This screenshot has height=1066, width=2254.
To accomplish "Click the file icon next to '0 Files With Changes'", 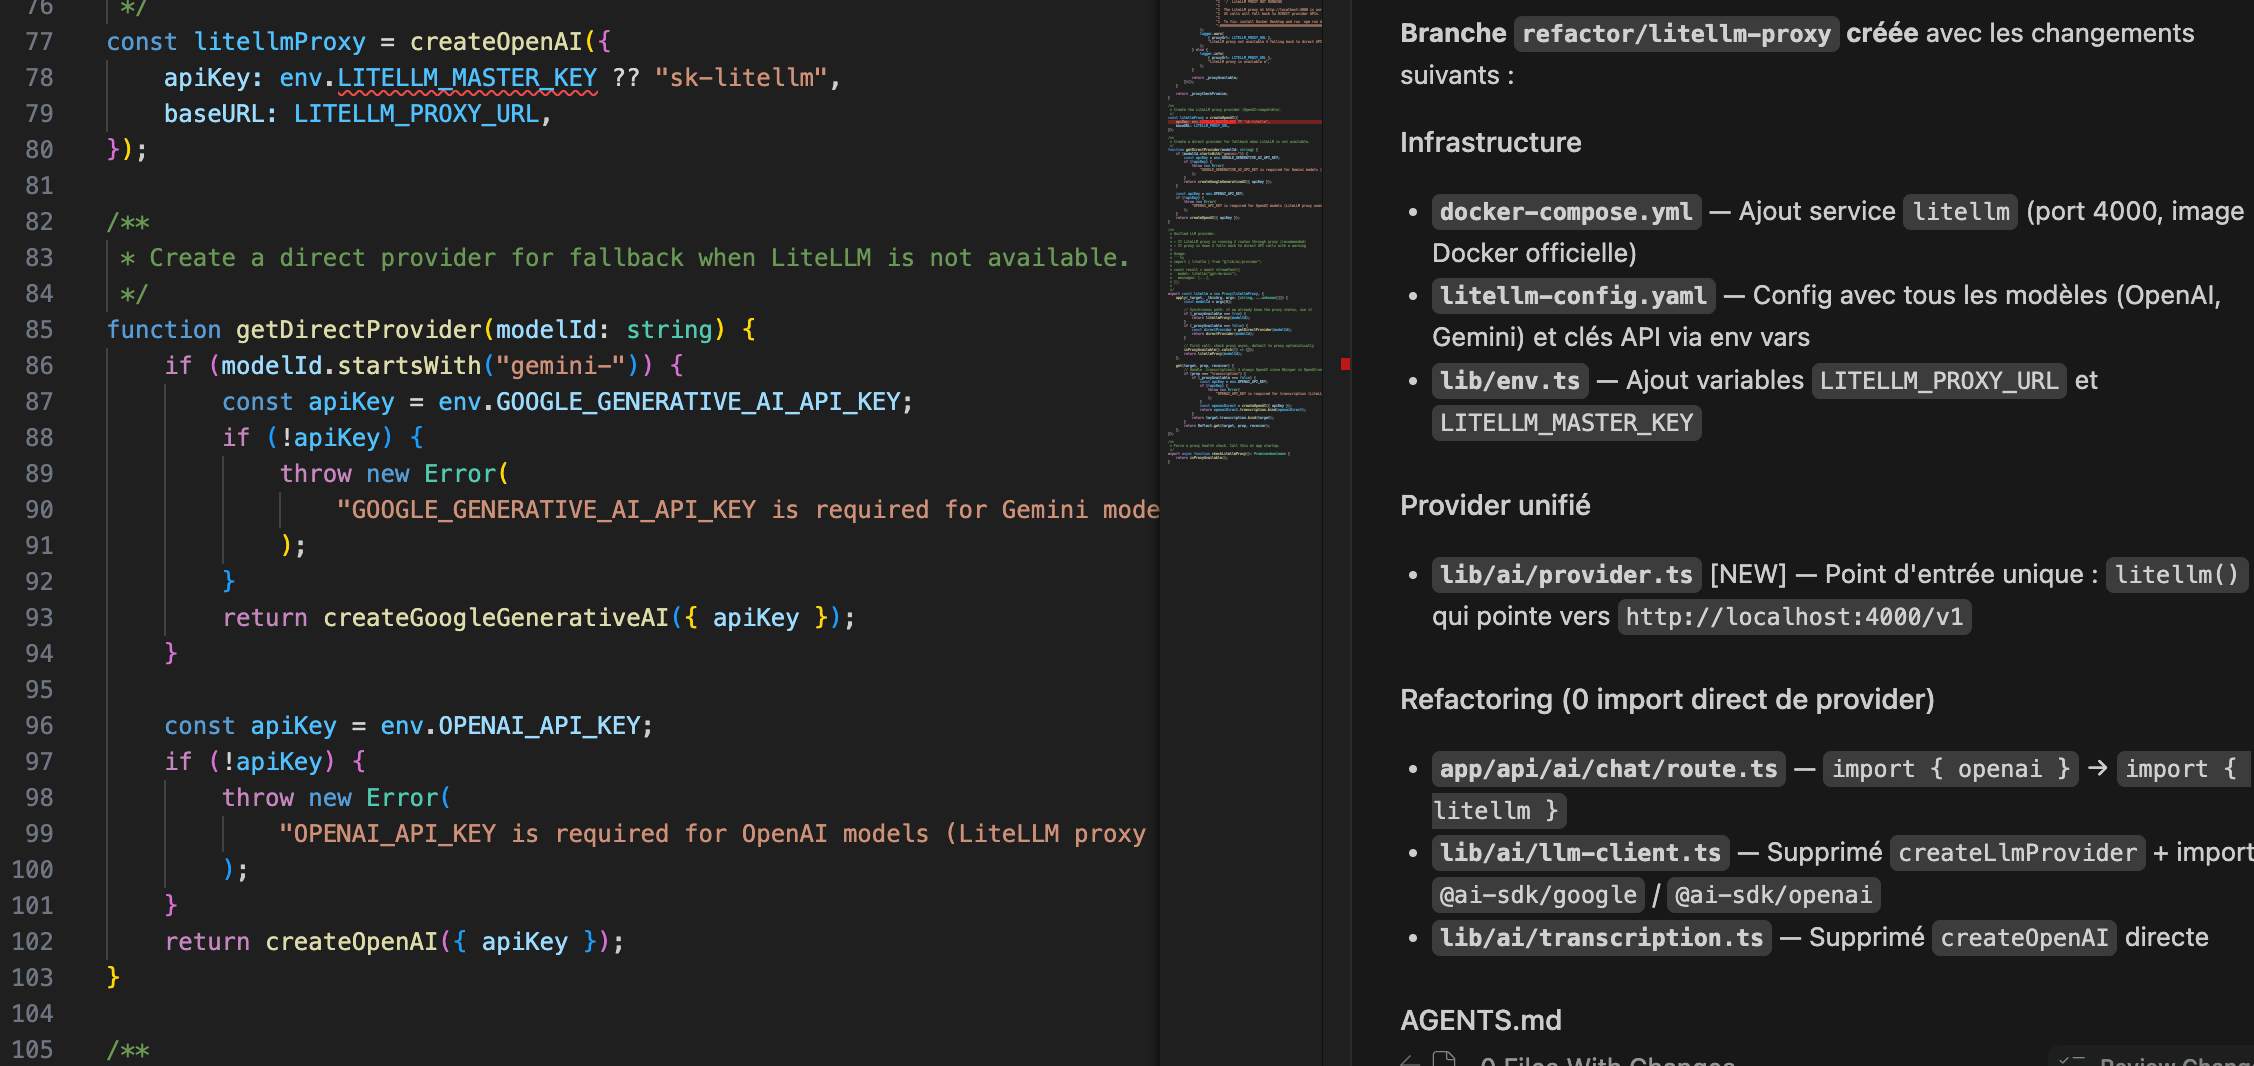I will [1444, 1060].
